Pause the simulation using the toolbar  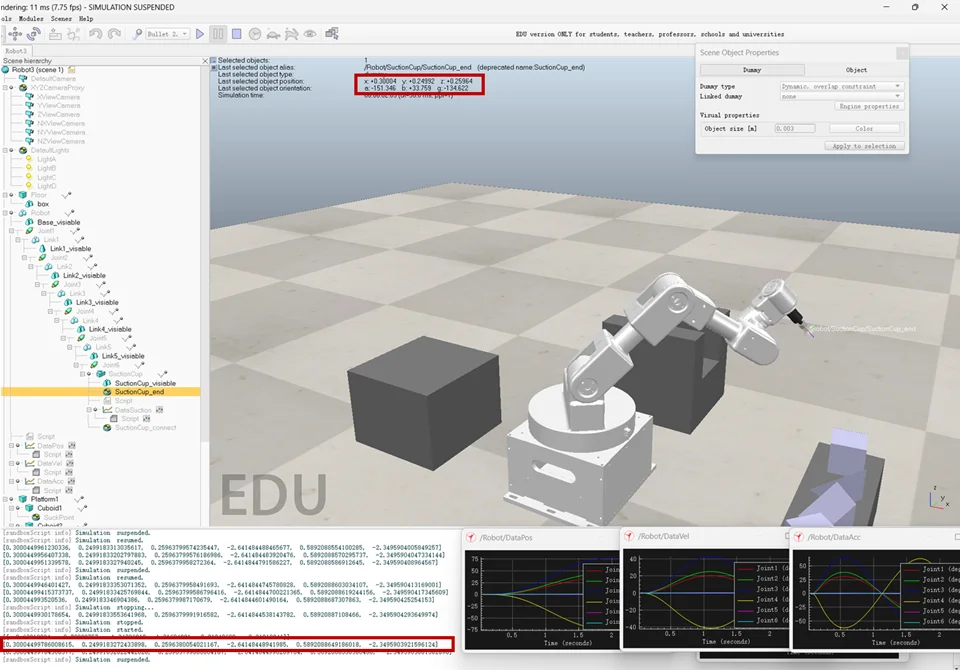[x=218, y=34]
